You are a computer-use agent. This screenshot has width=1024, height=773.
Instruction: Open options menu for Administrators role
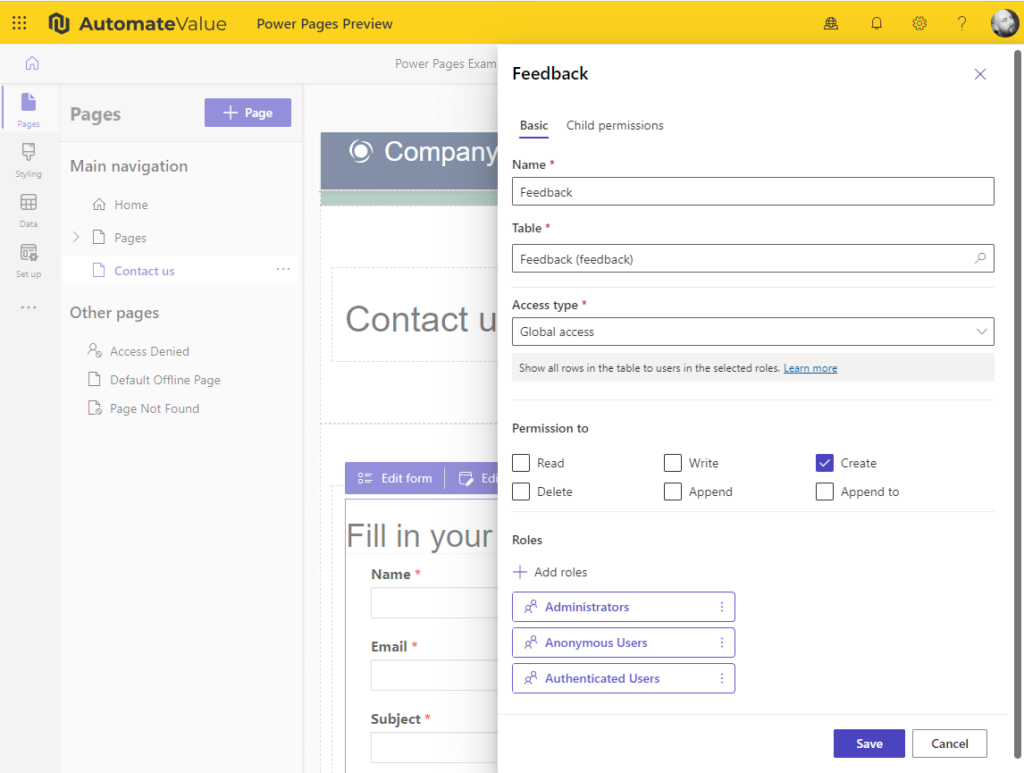pos(722,606)
